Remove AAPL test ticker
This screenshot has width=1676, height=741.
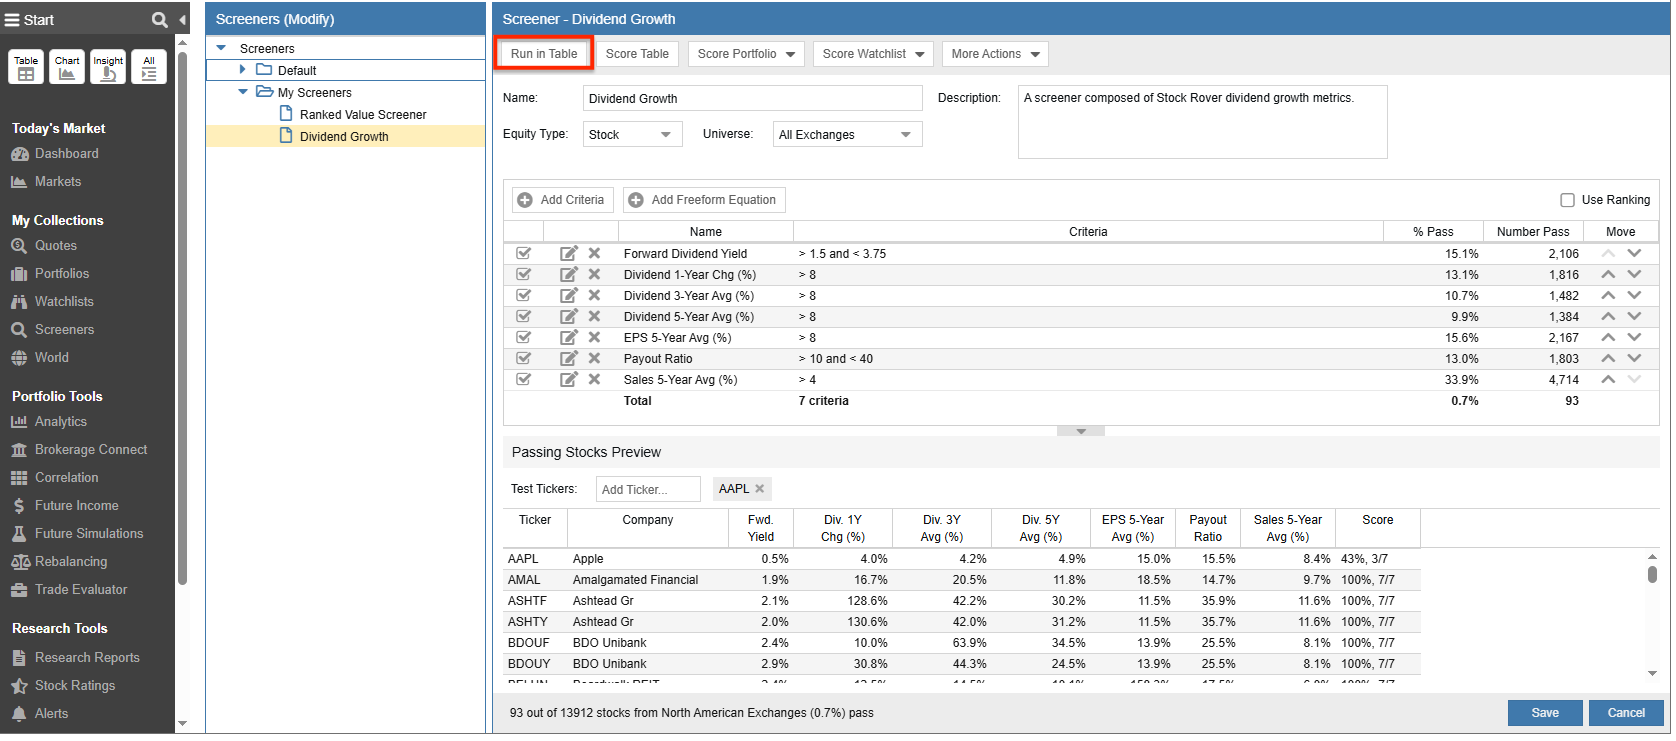click(x=760, y=489)
